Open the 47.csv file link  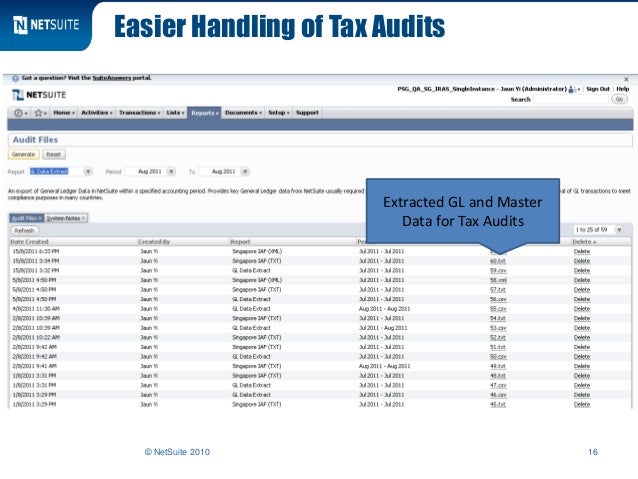pos(498,385)
